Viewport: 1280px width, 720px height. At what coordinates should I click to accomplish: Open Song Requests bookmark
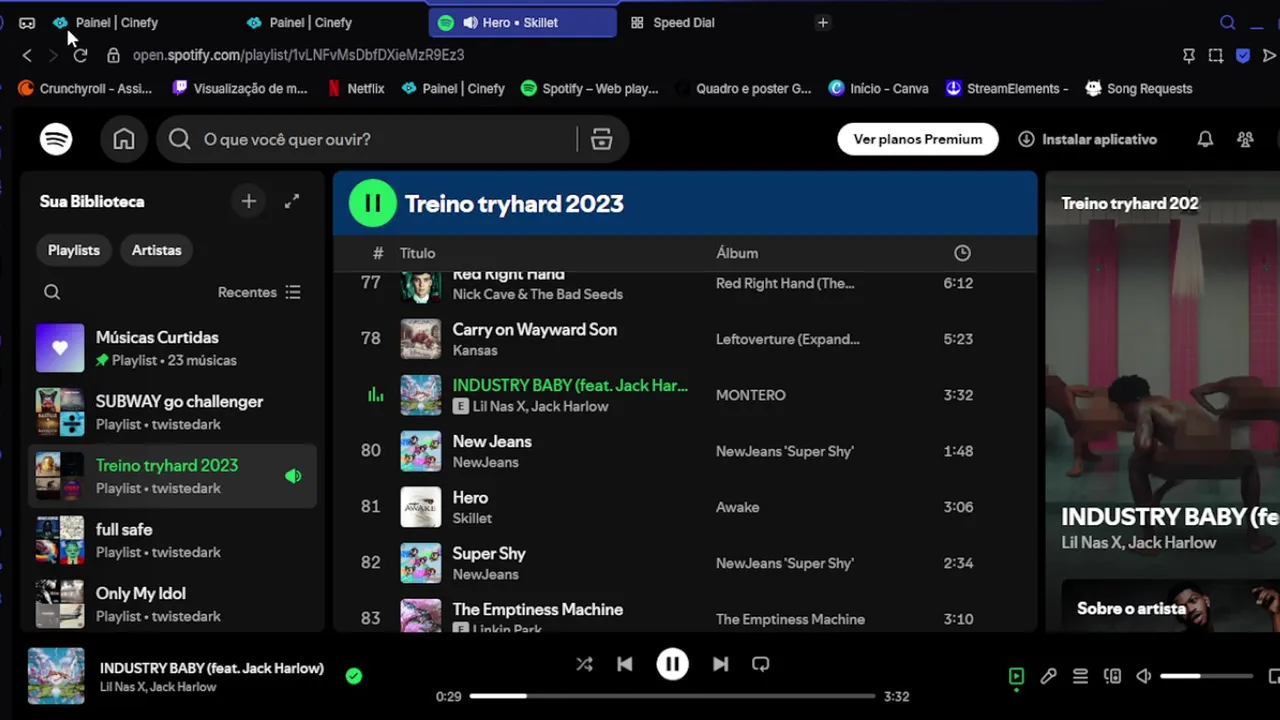click(1138, 88)
